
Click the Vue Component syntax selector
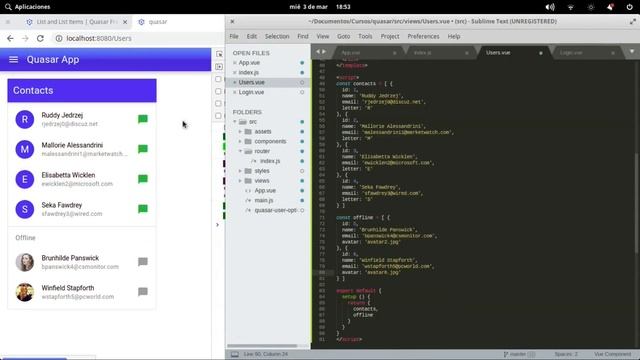[612, 354]
